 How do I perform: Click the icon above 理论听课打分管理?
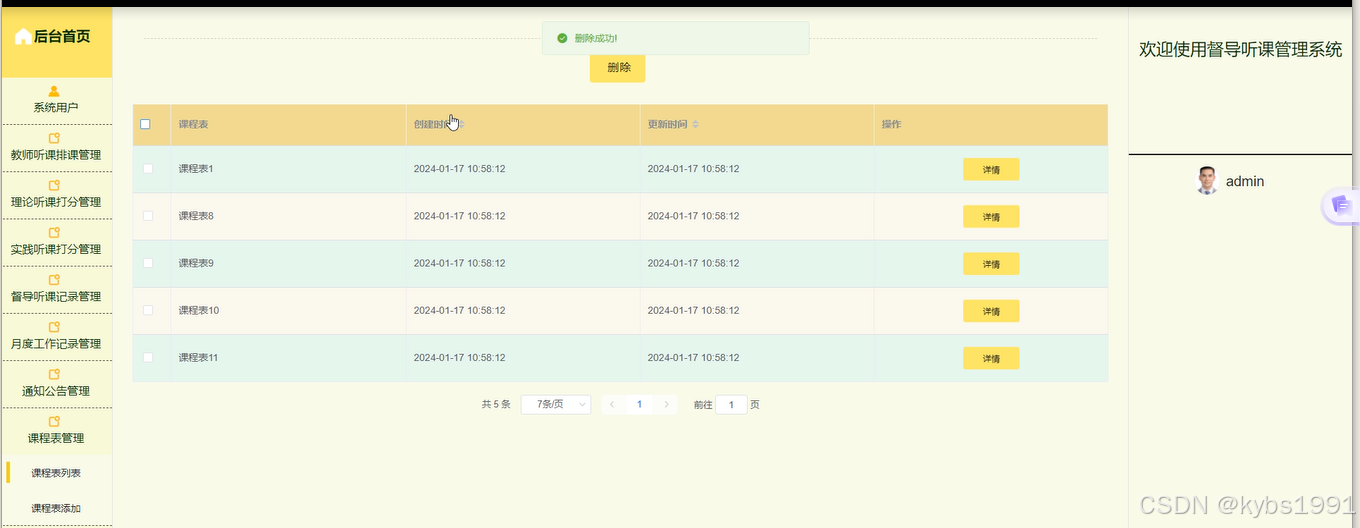55,186
